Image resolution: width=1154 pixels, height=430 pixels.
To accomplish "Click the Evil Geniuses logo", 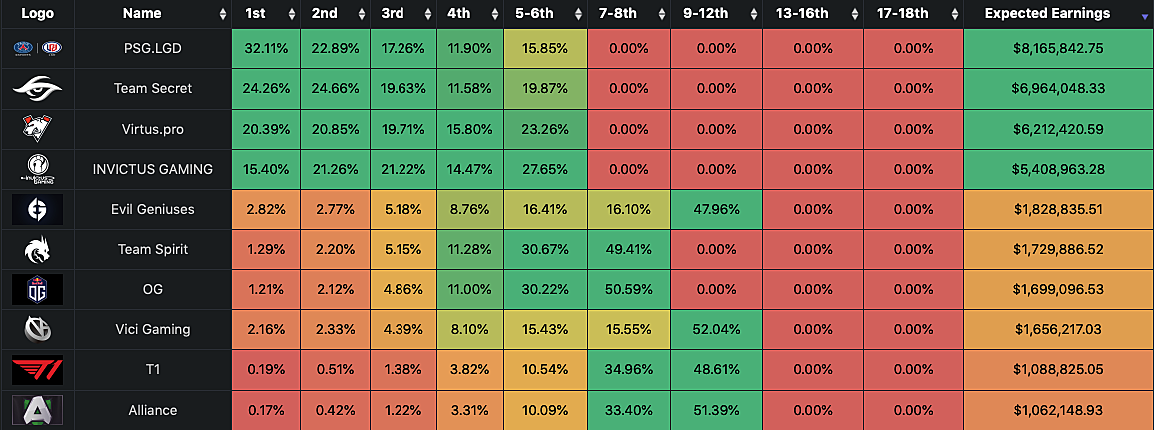I will click(36, 209).
